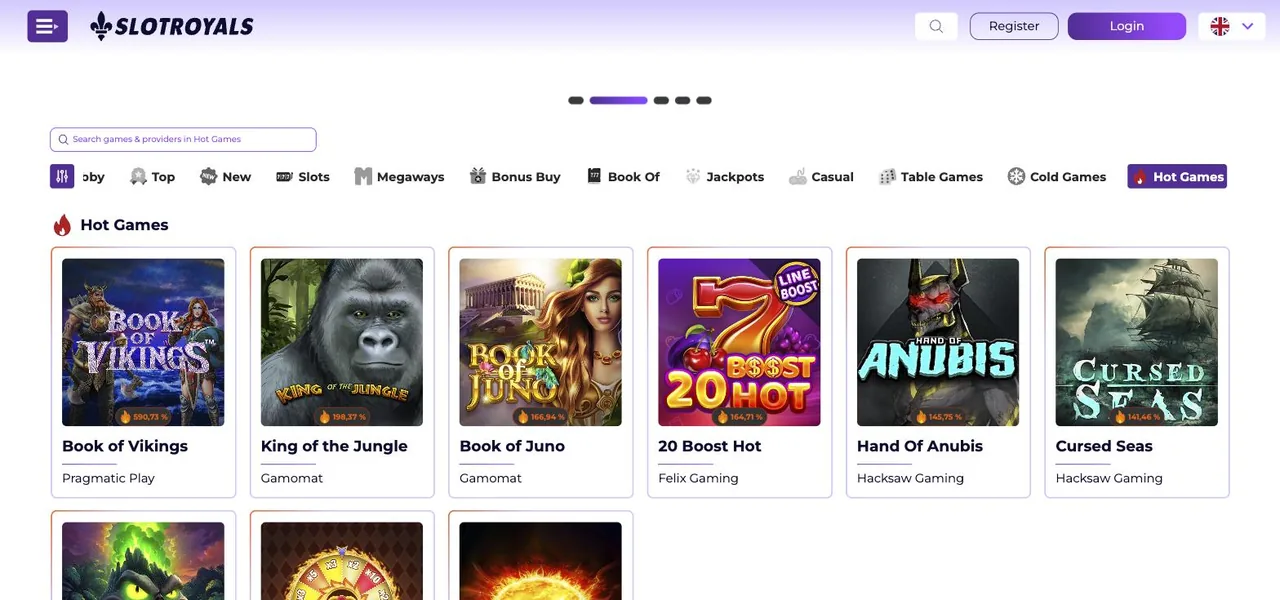
Task: Click the 590,73 % hot badge
Action: 144,417
